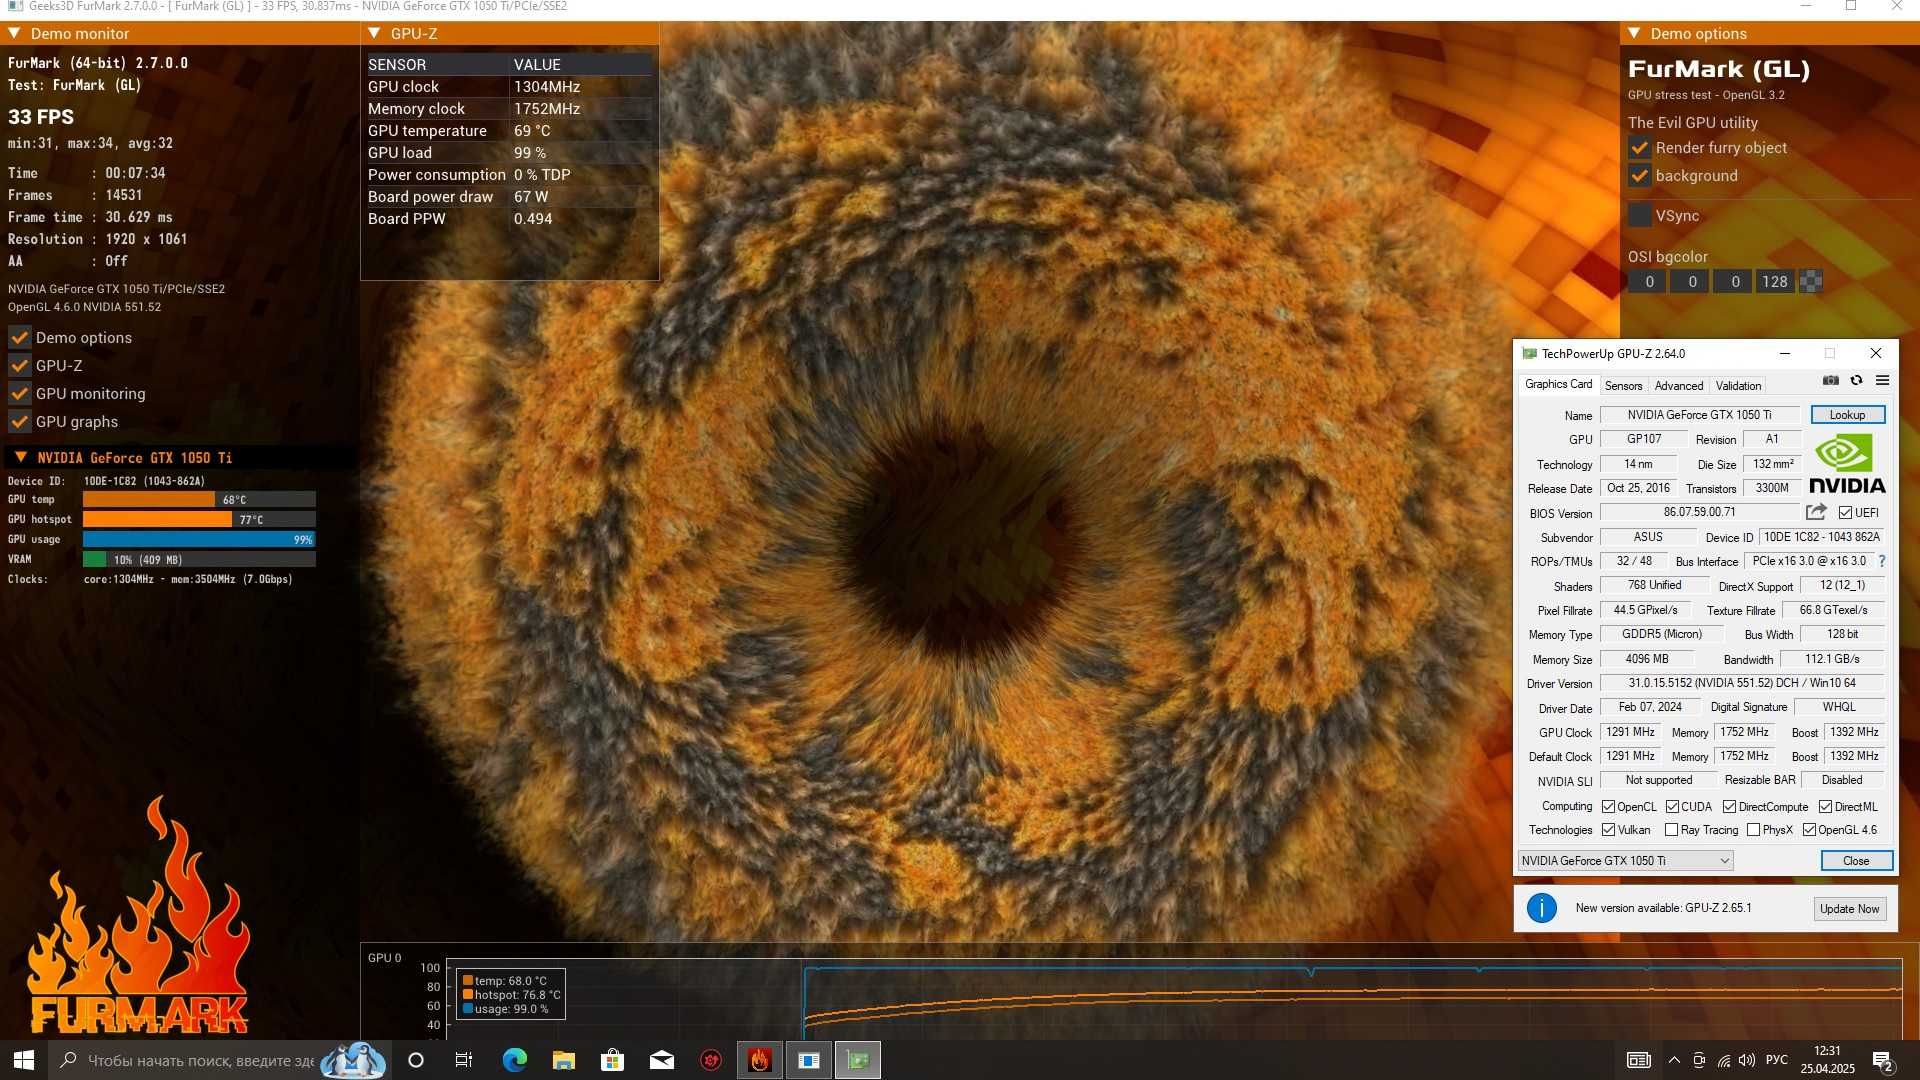Switch to the Graphics Card tab
Viewport: 1920px width, 1080px height.
click(1558, 385)
